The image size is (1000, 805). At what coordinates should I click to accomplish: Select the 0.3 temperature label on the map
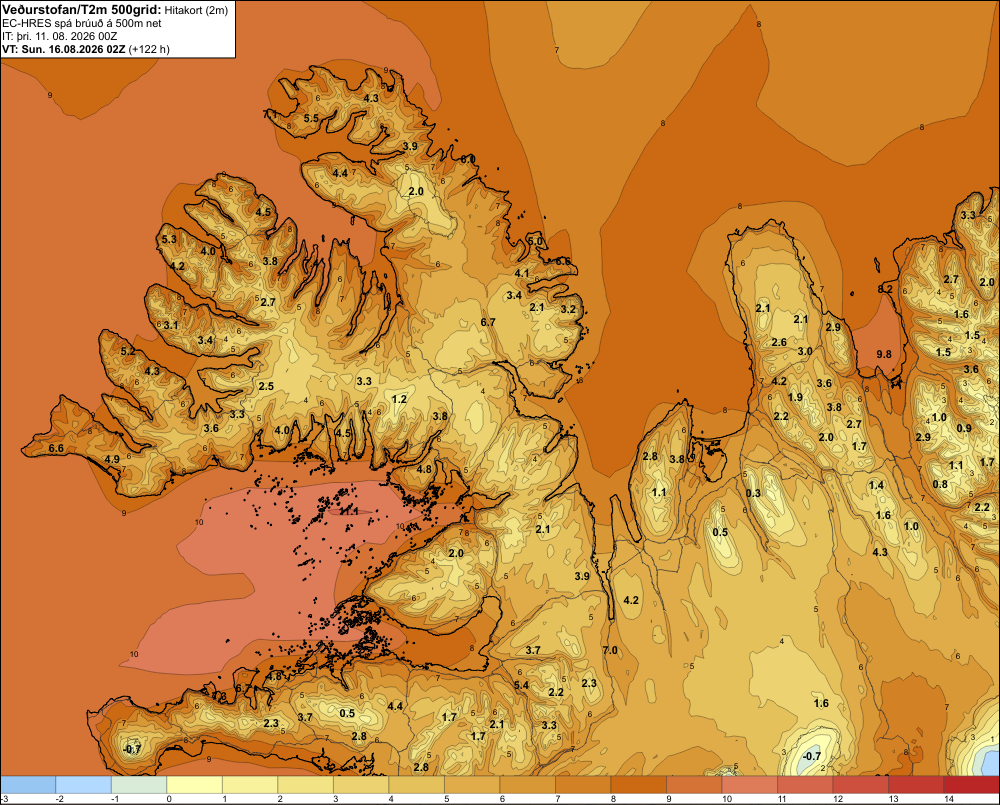pos(753,493)
